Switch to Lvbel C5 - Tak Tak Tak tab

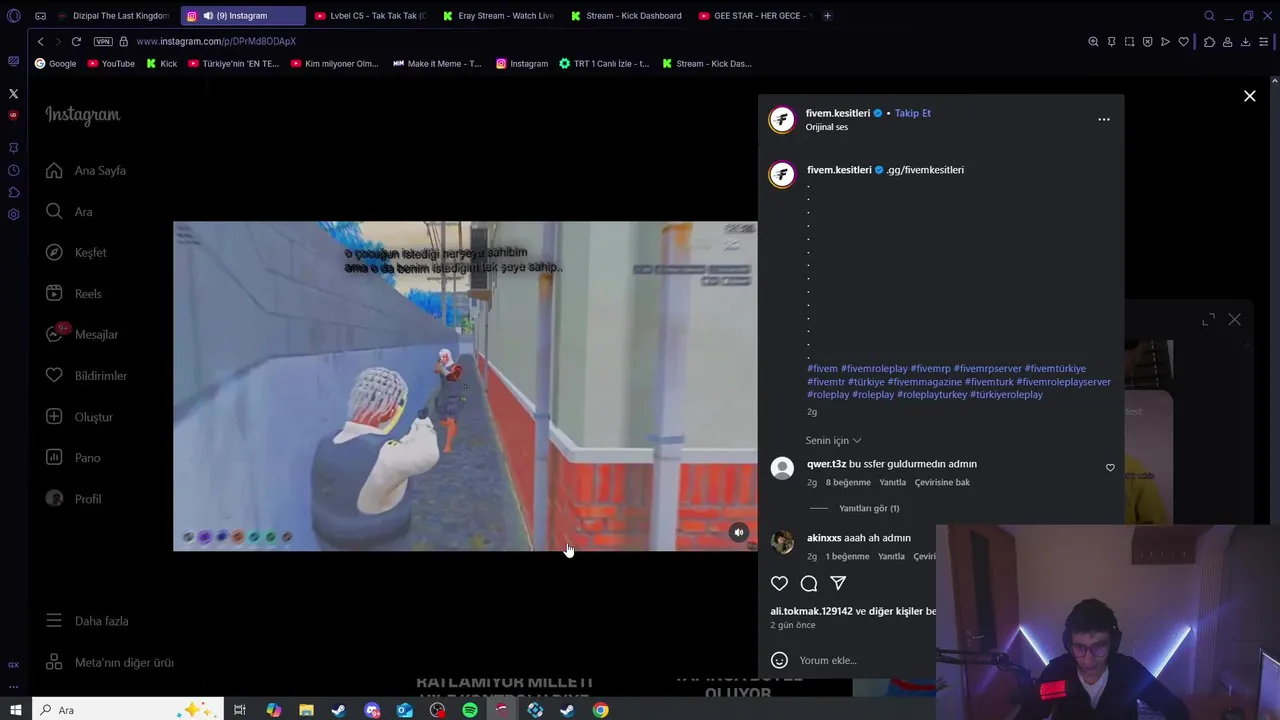pos(370,16)
